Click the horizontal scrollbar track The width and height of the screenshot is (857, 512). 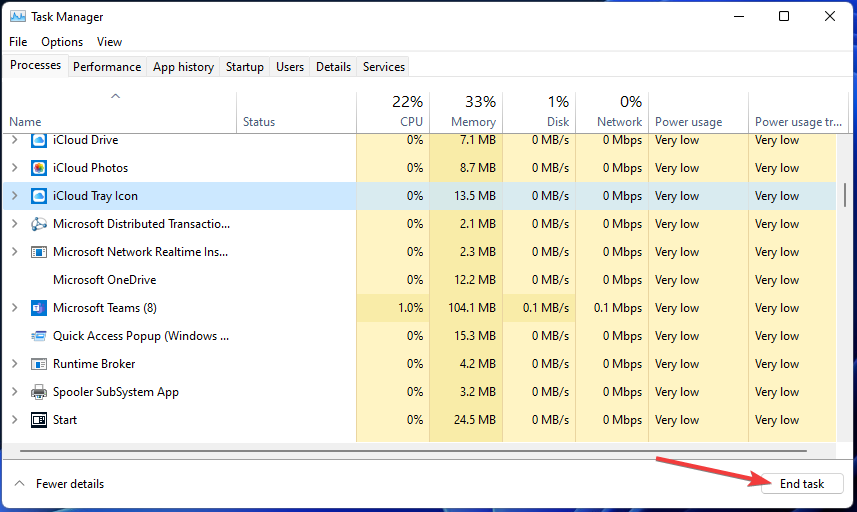(413, 451)
